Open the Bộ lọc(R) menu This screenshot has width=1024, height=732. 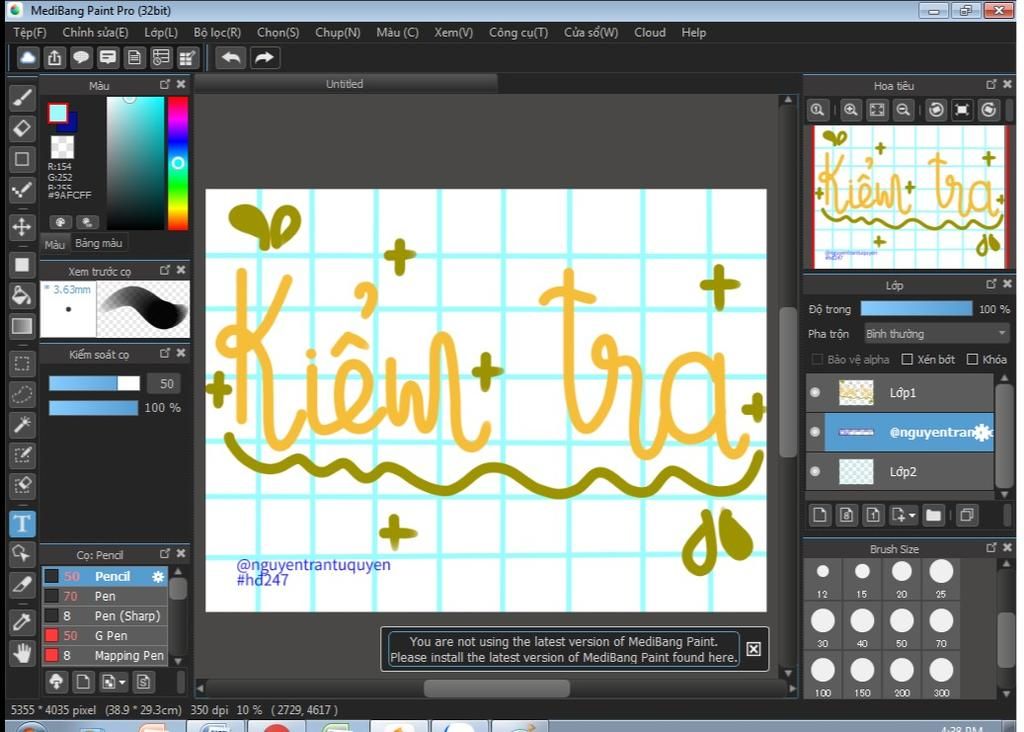(x=217, y=33)
